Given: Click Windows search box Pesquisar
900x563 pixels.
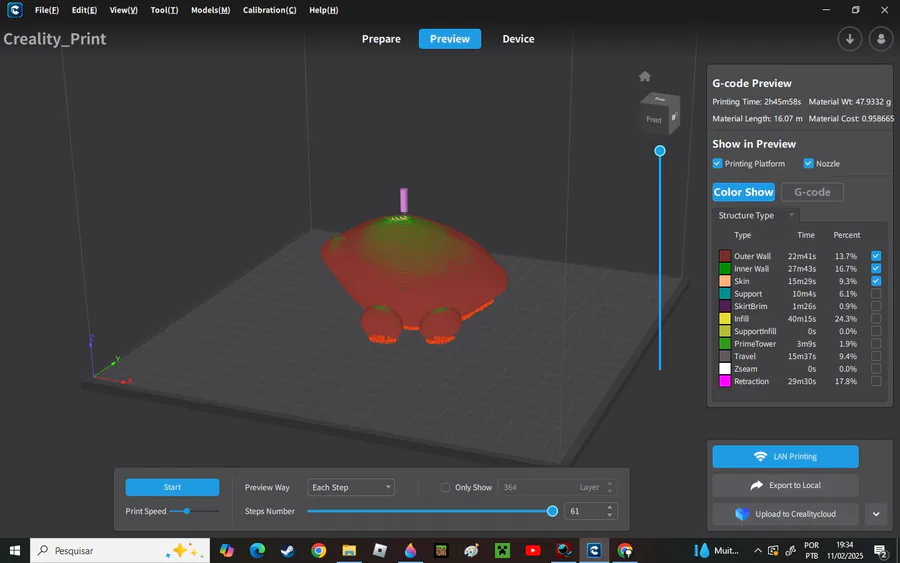Looking at the screenshot, I should (120, 551).
